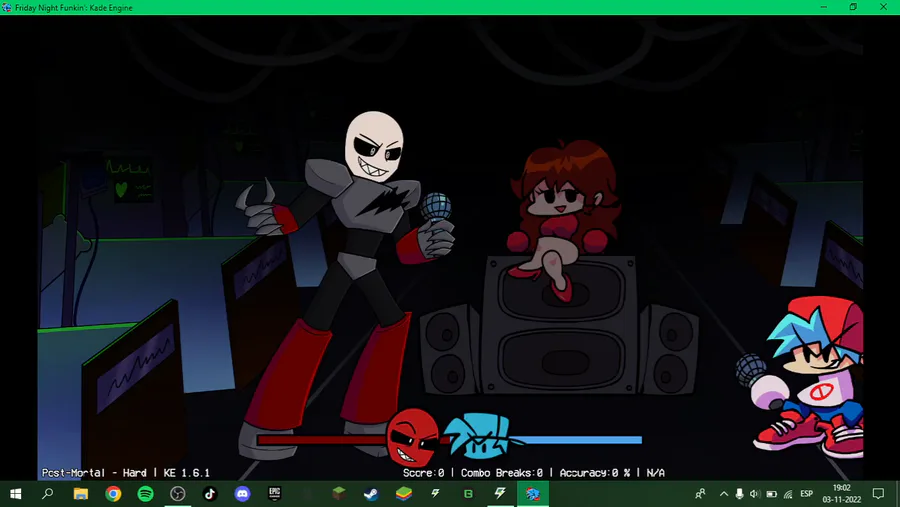Open TikTok from the taskbar
900x507 pixels.
210,494
